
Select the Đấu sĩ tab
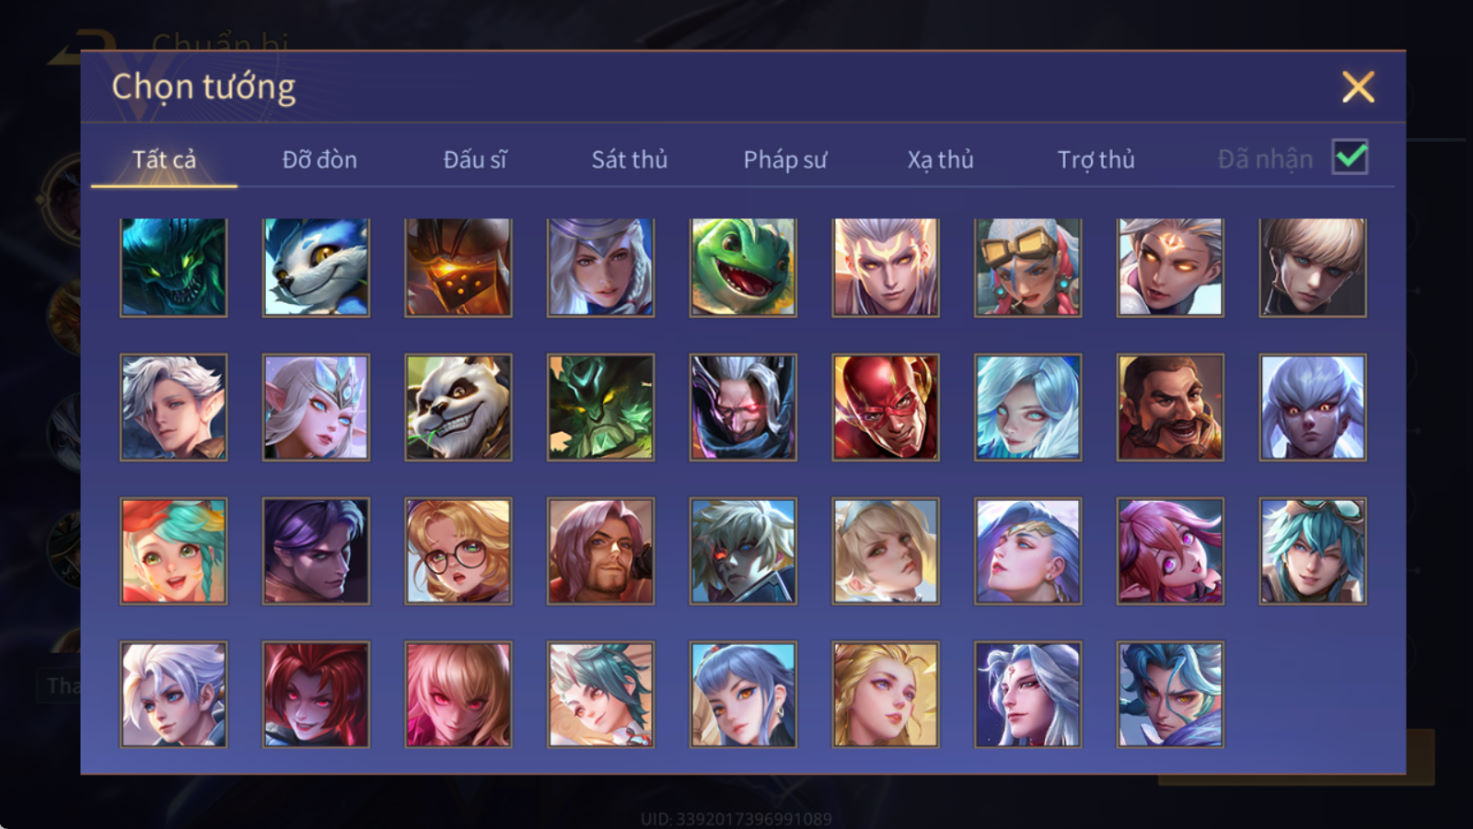tap(475, 159)
